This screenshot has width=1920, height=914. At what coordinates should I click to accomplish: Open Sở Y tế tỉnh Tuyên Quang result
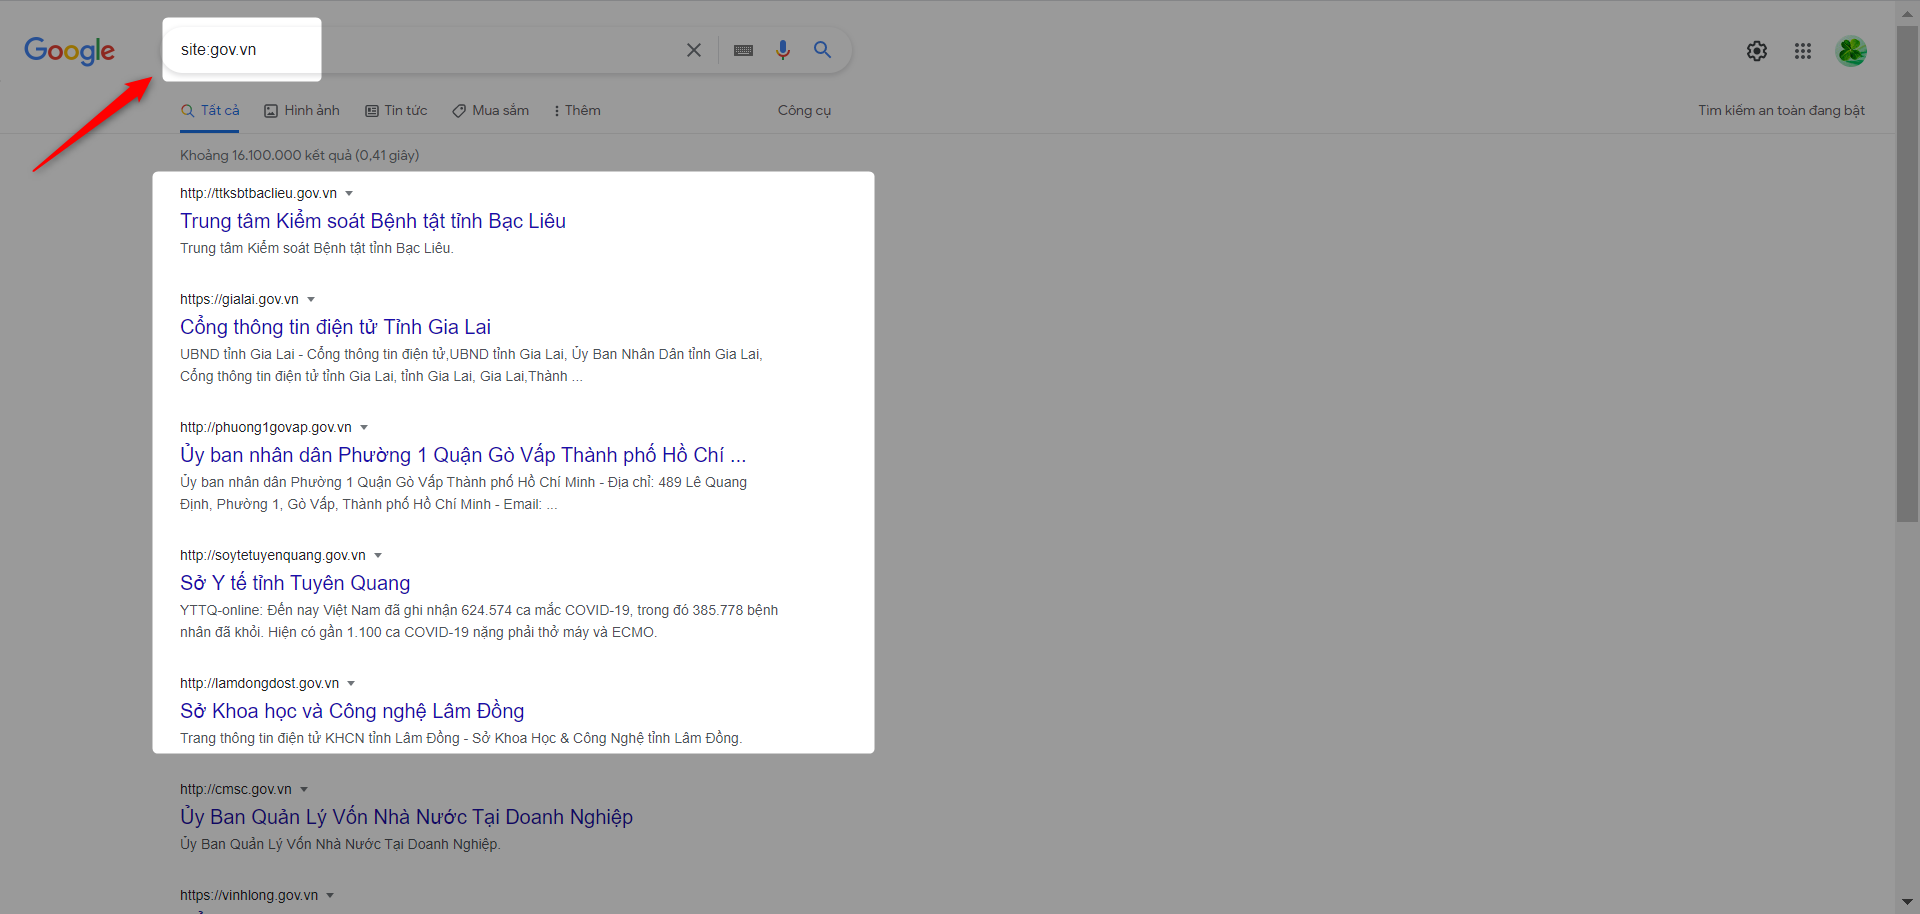coord(295,583)
